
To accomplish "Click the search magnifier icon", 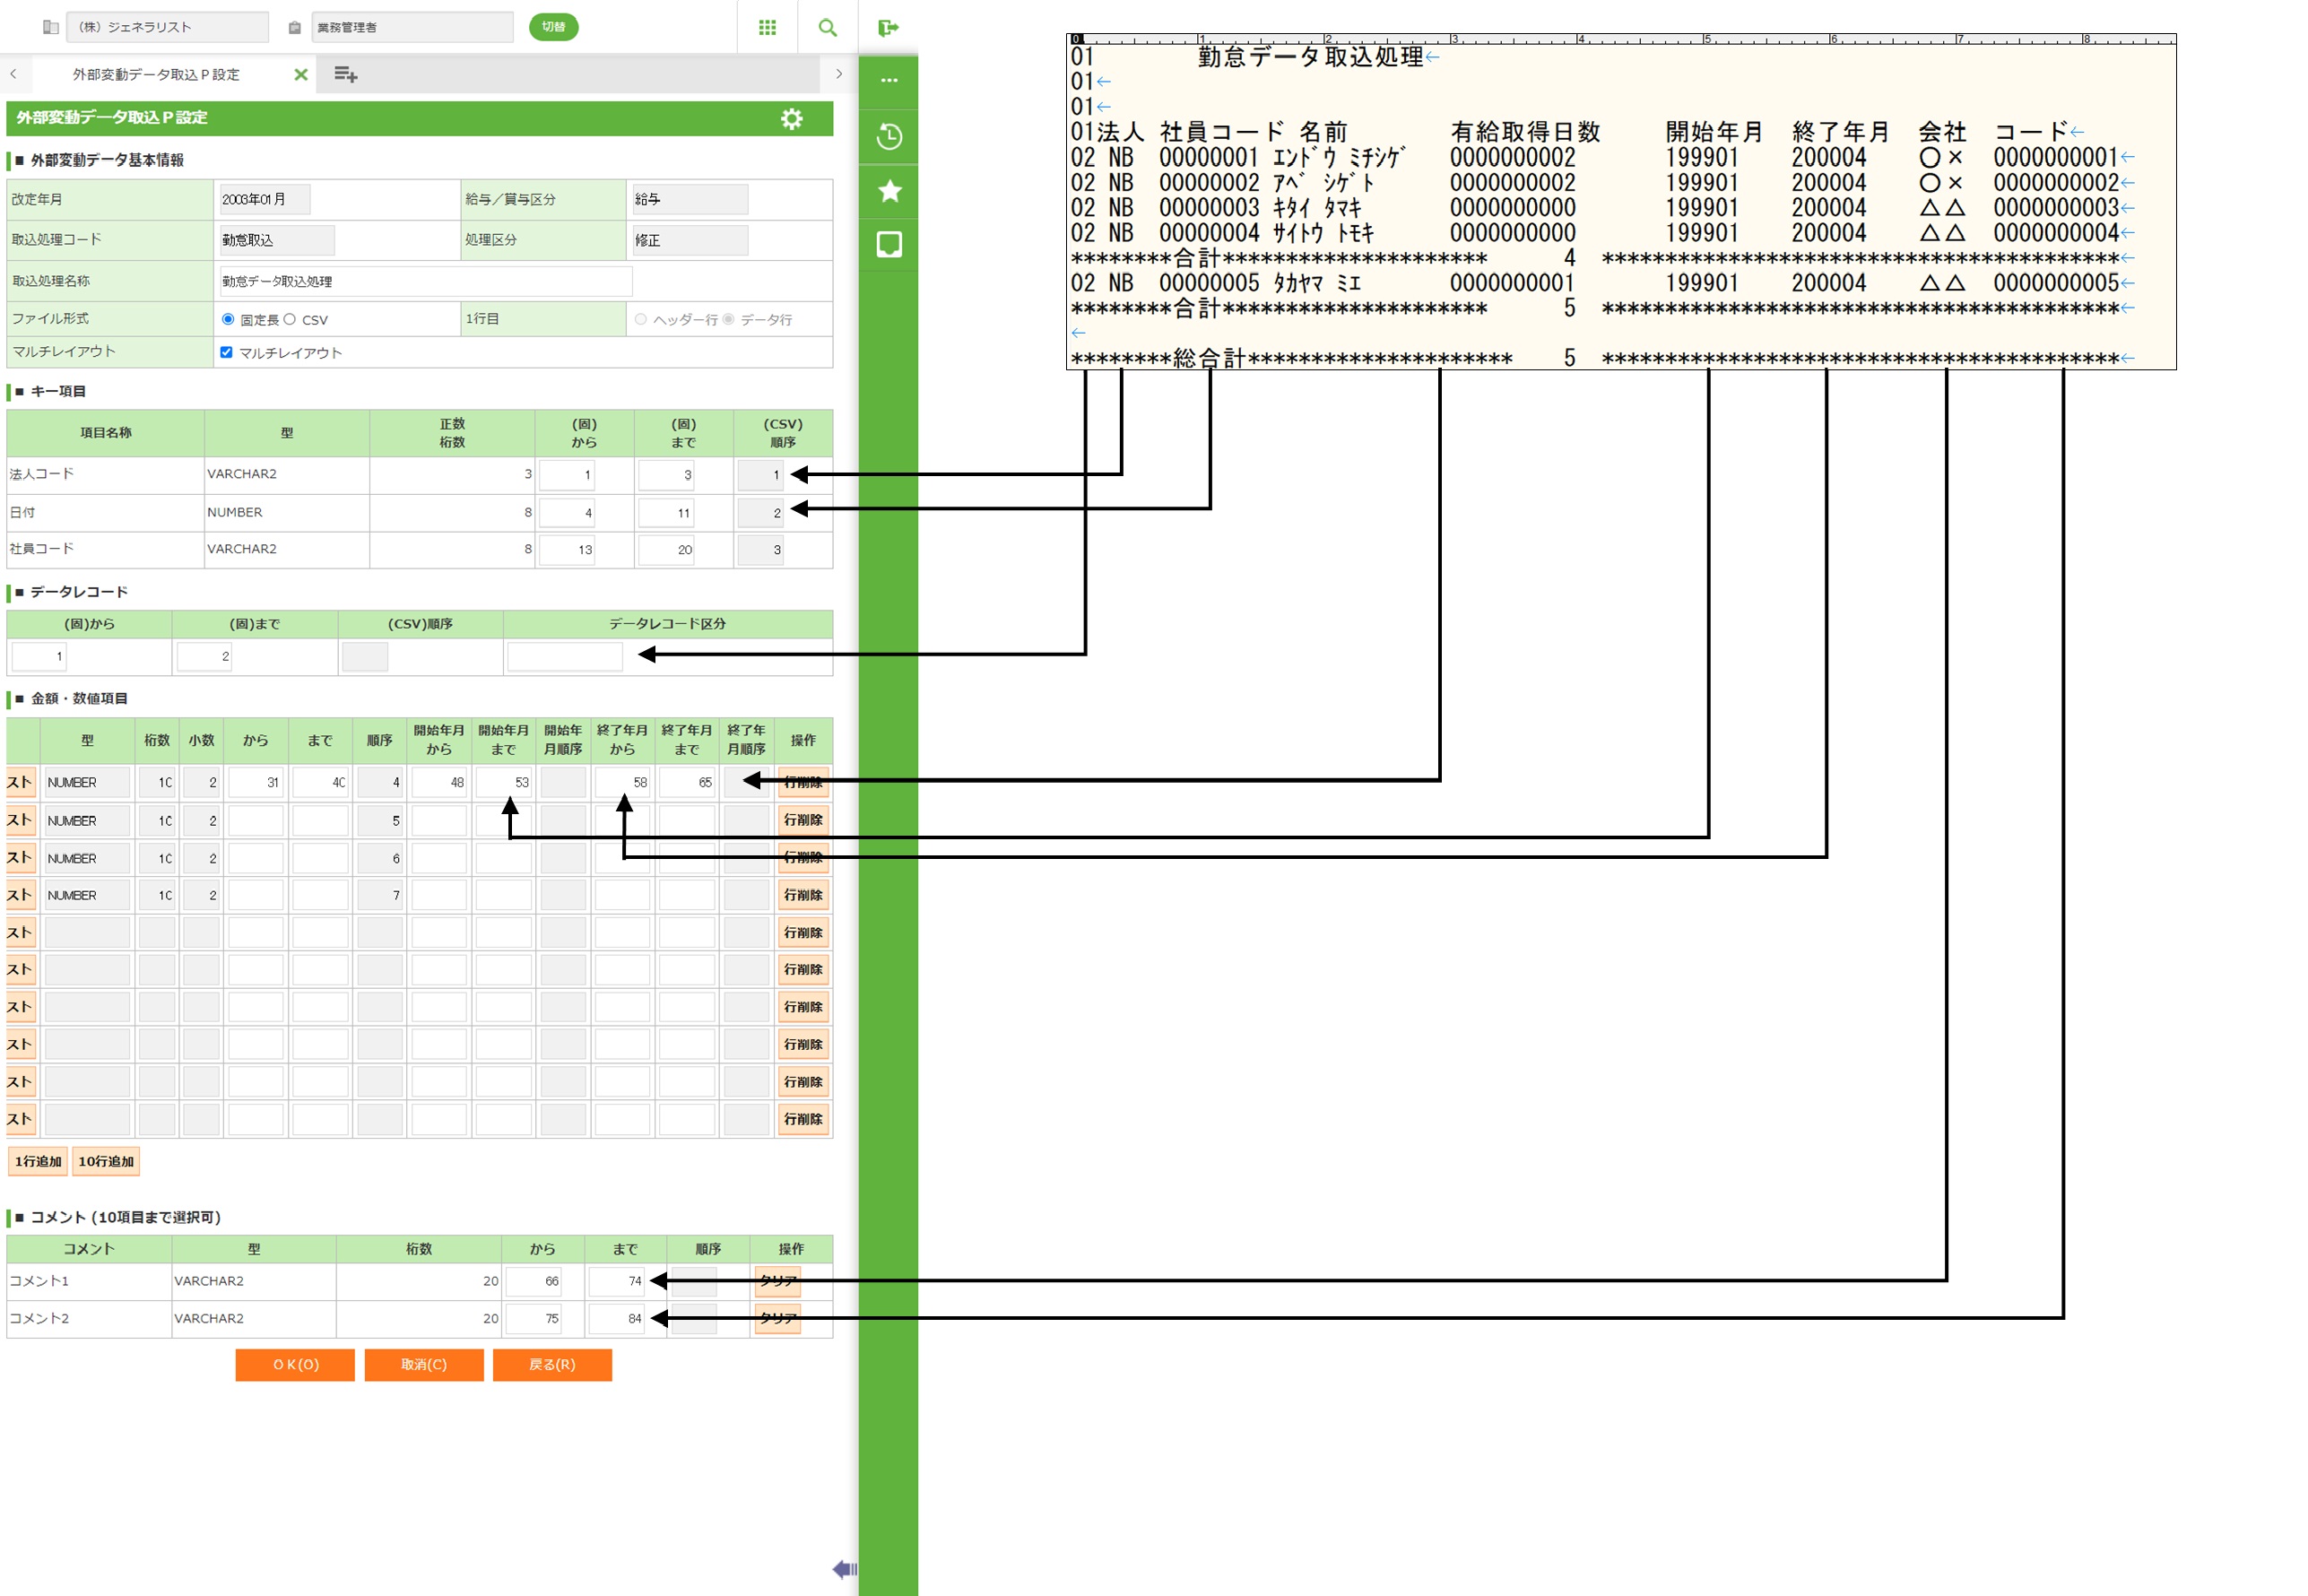I will tap(827, 28).
